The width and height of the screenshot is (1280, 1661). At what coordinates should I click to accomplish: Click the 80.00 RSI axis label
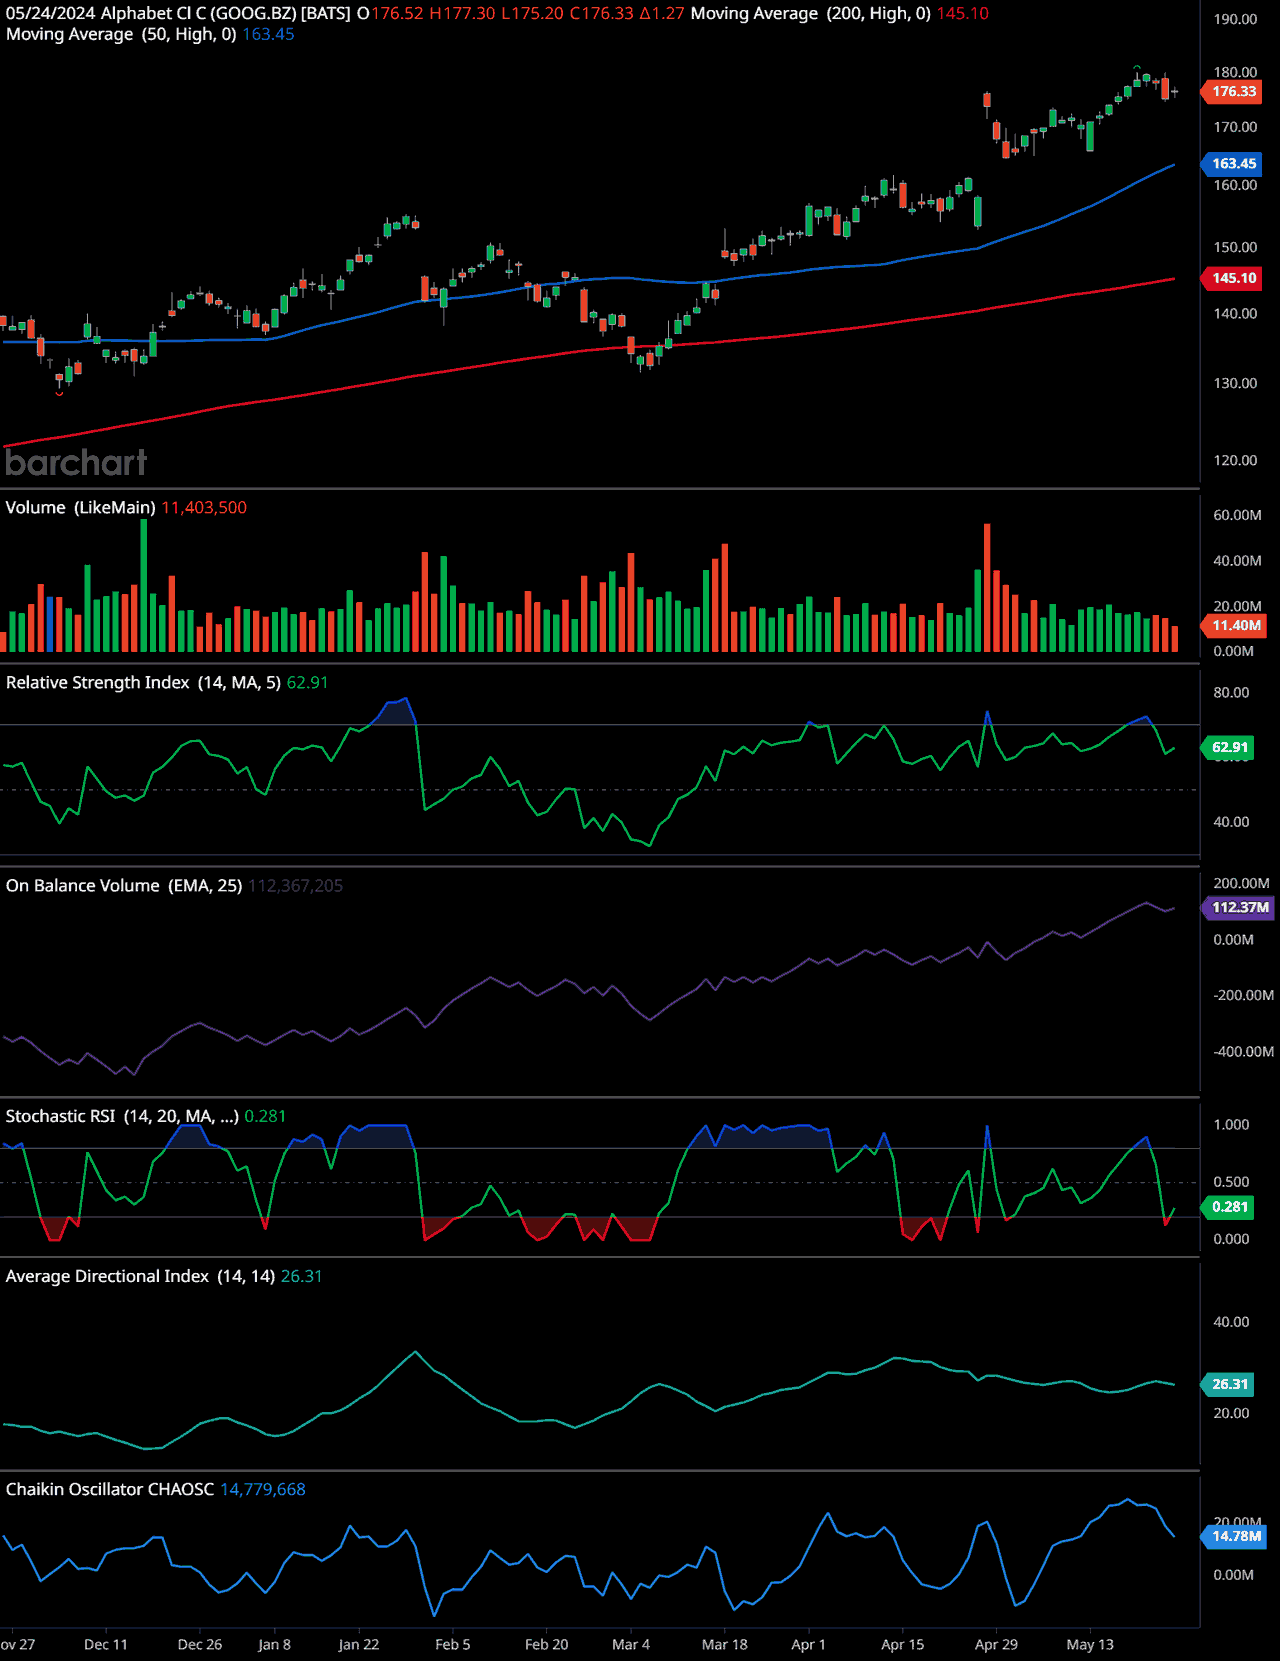coord(1231,692)
